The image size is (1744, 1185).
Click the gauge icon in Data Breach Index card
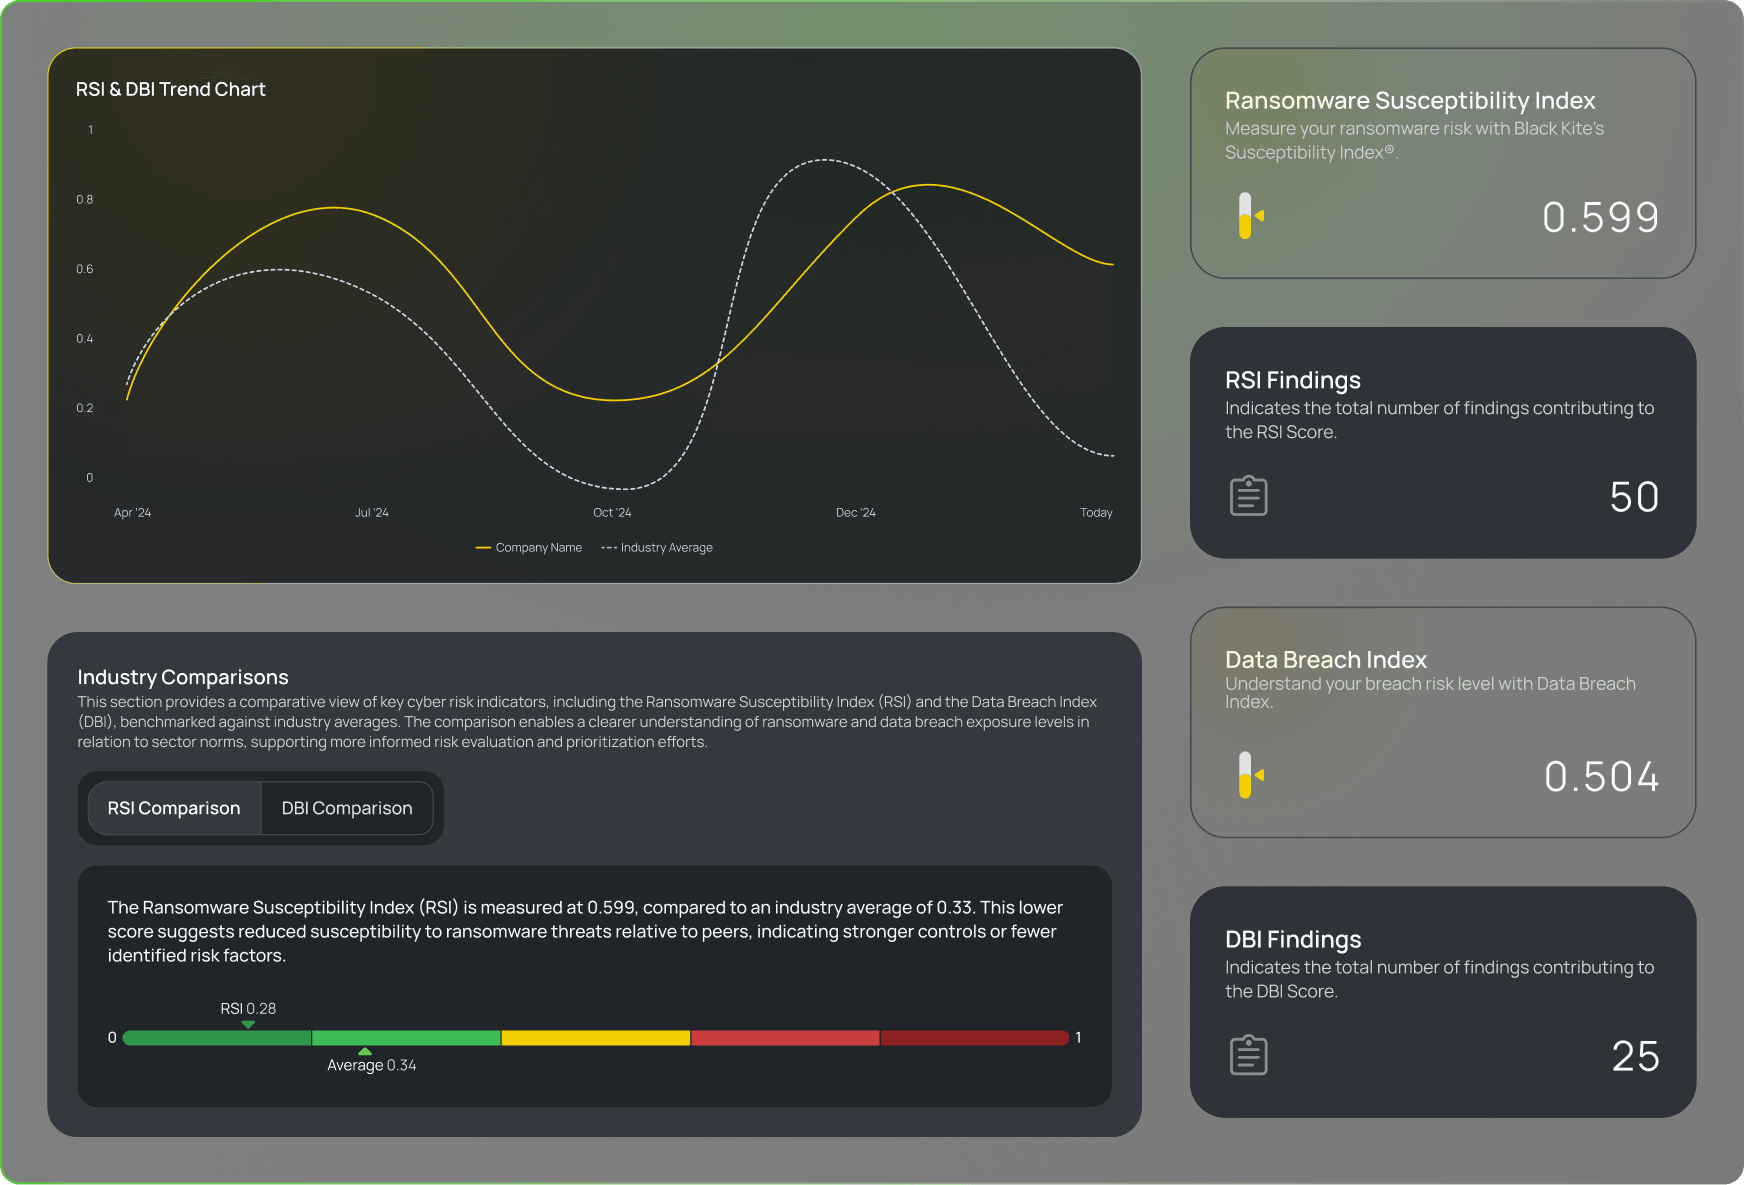tap(1249, 775)
